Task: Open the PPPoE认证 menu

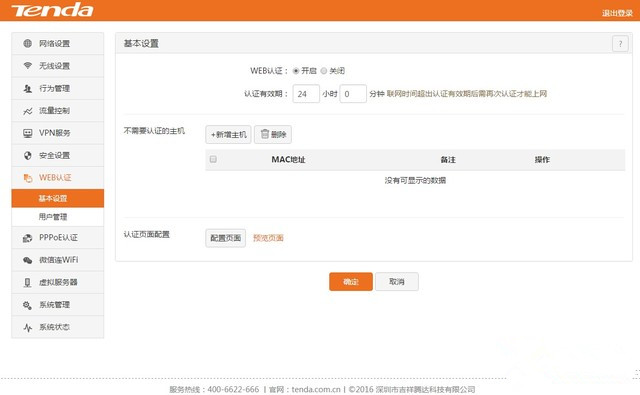Action: point(58,237)
